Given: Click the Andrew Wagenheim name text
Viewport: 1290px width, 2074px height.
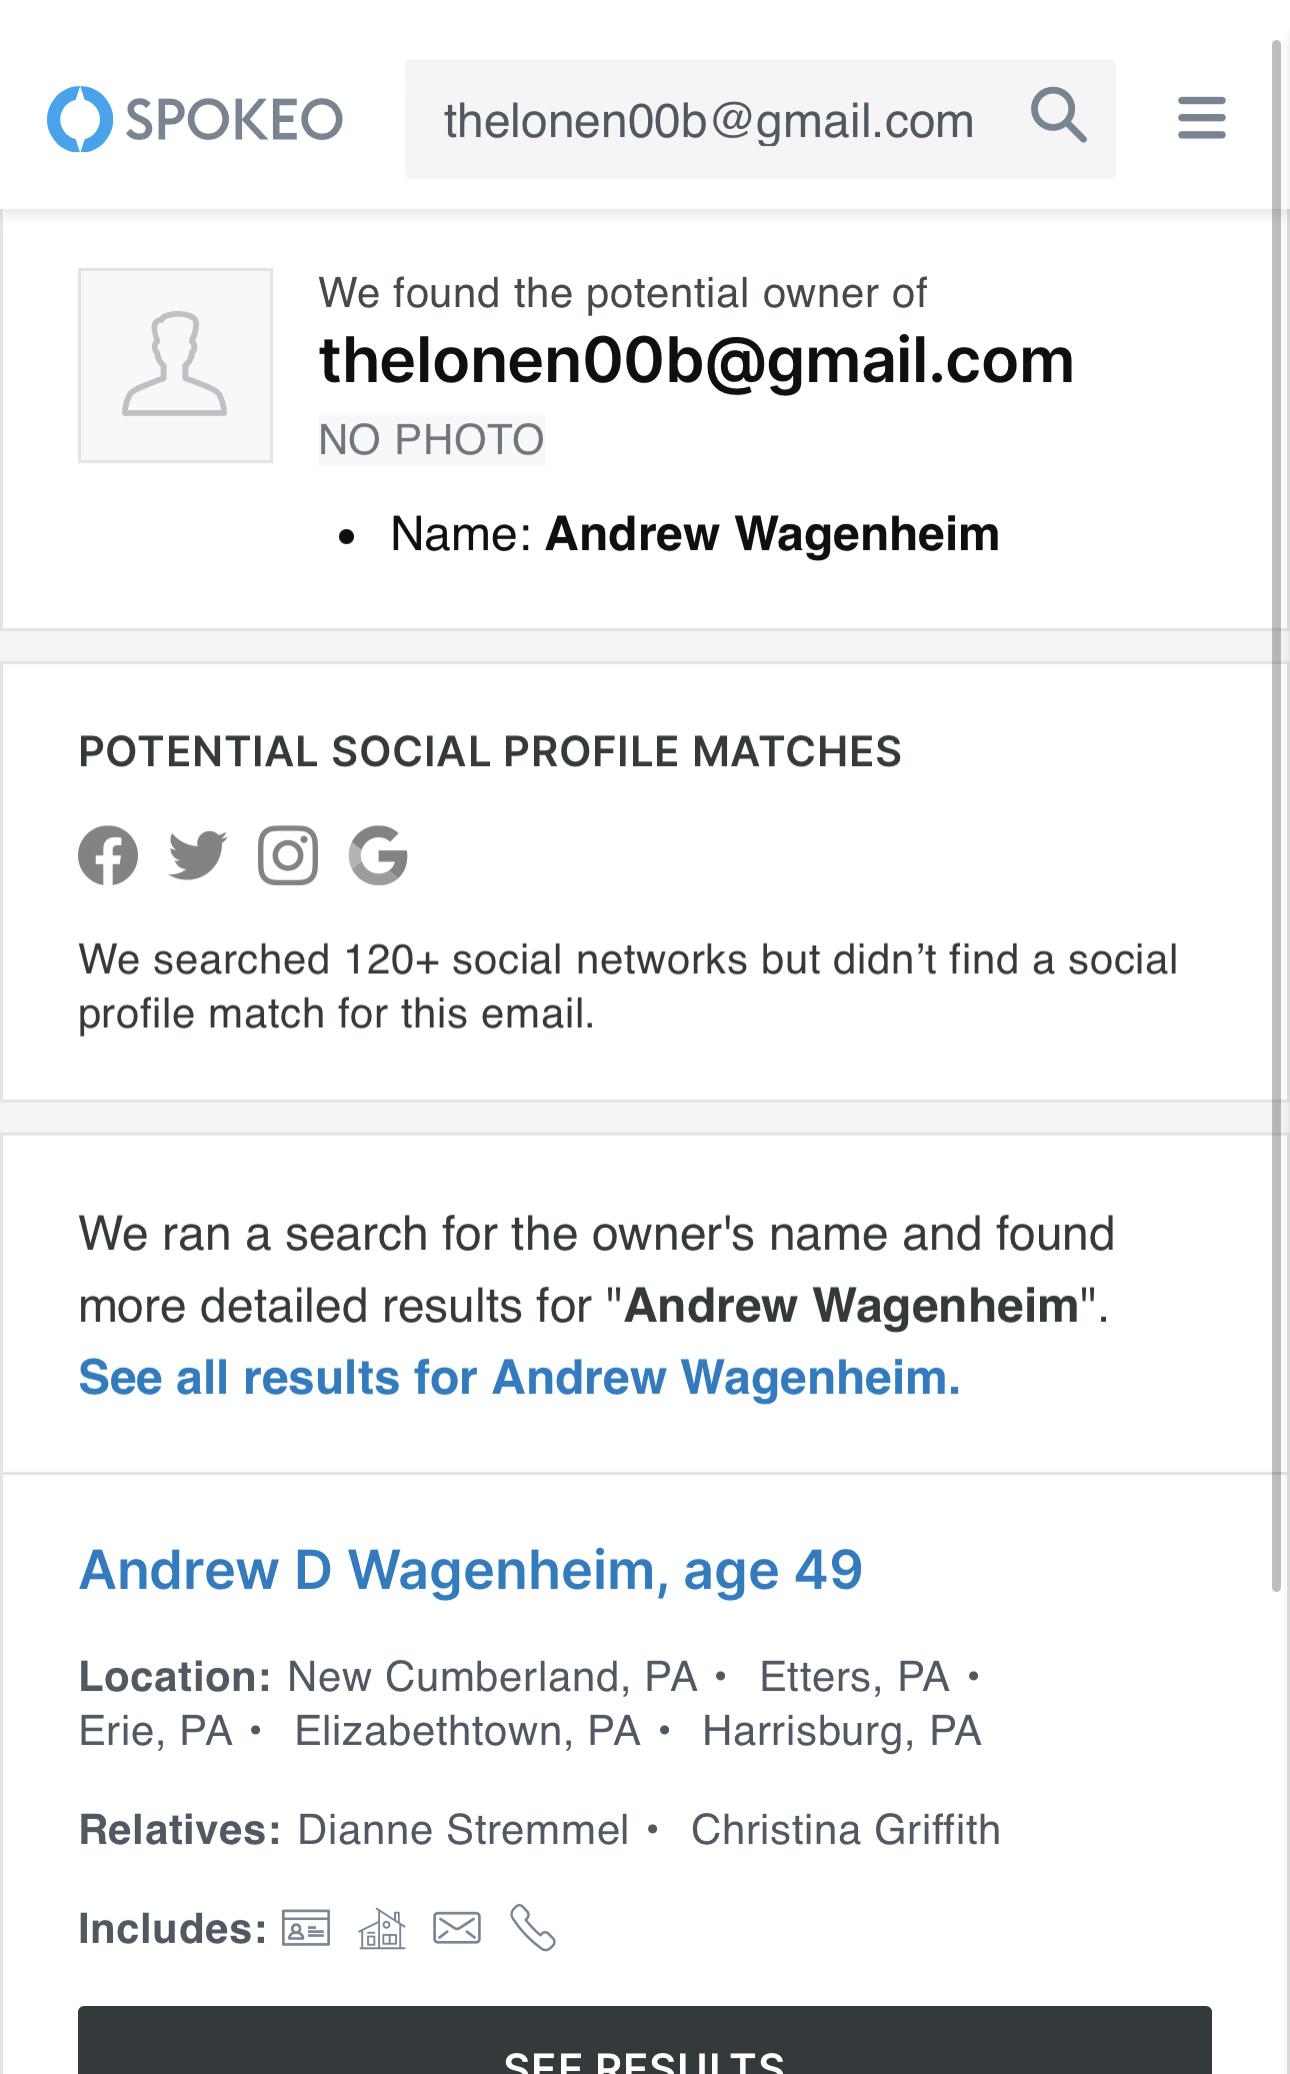Looking at the screenshot, I should point(772,534).
